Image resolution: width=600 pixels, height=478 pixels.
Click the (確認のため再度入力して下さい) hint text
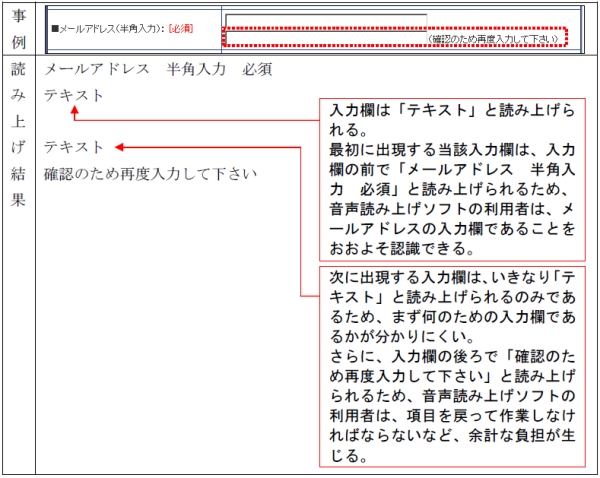tap(492, 38)
